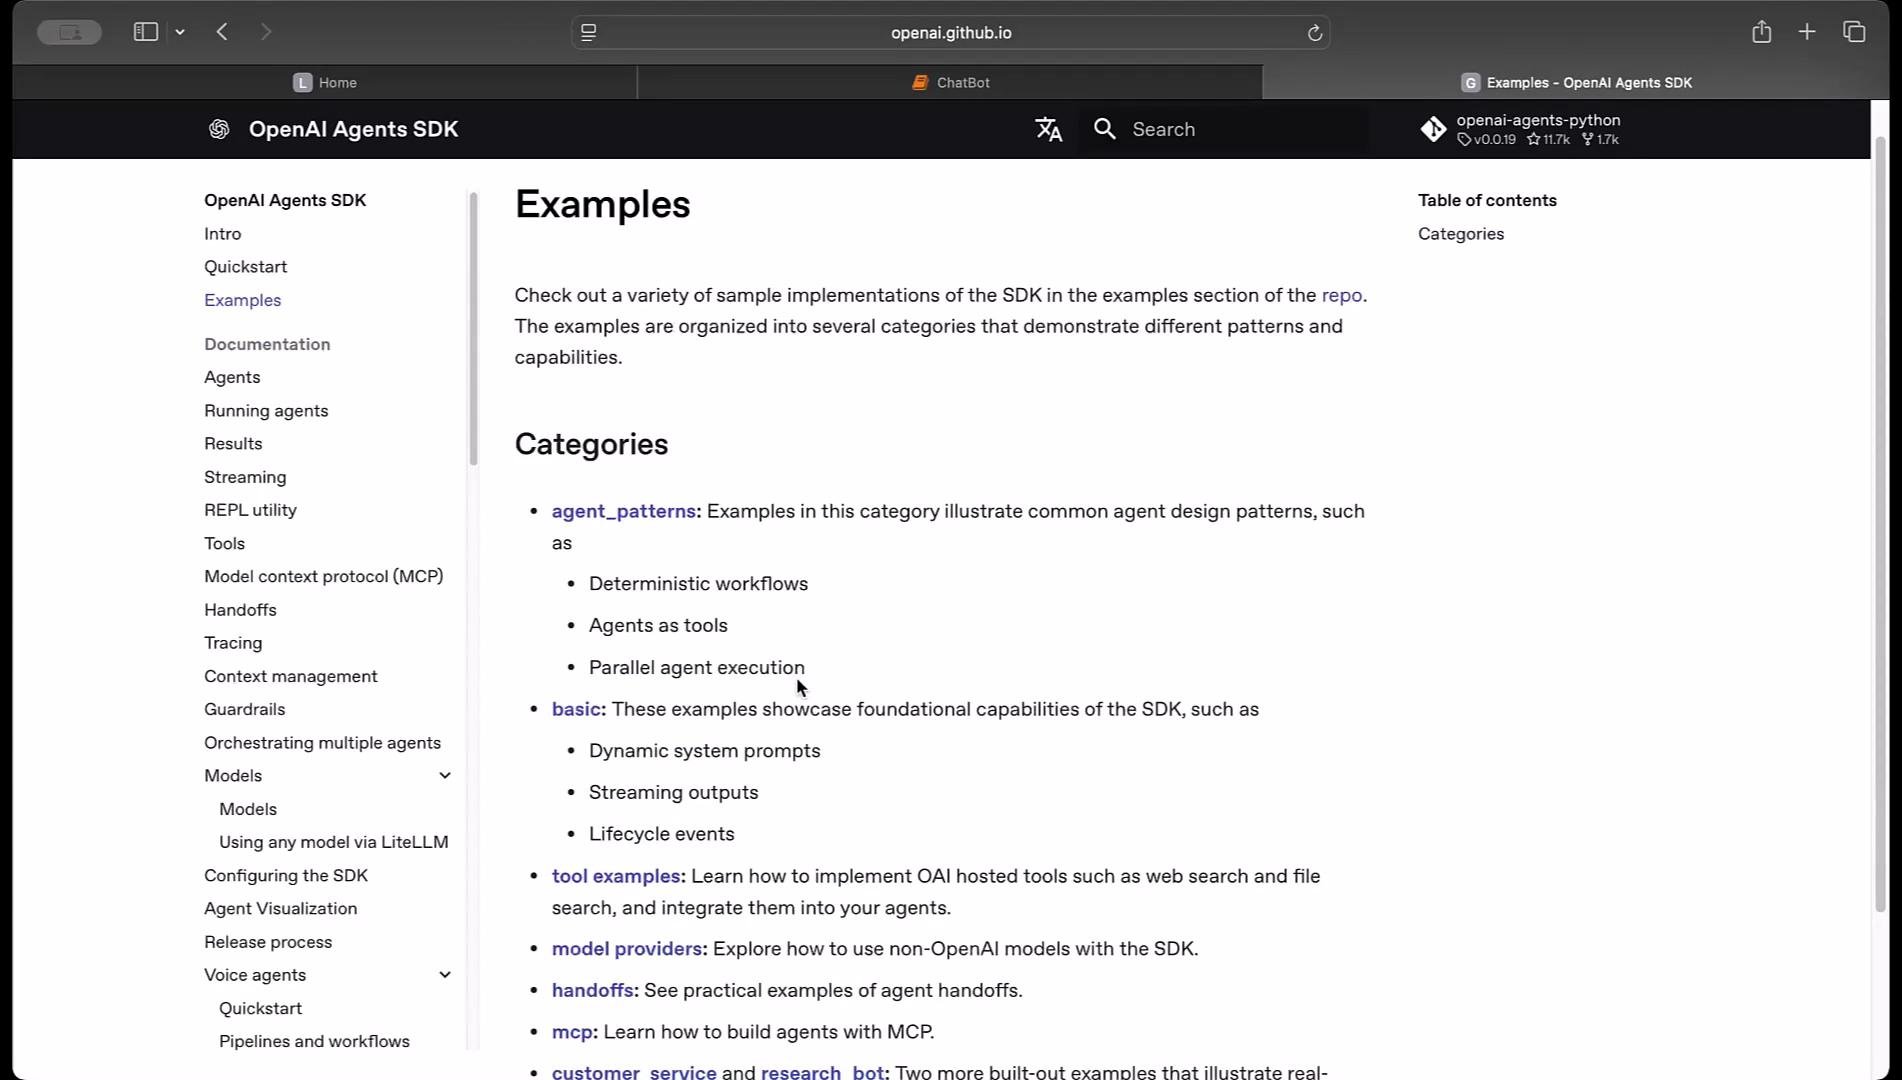1902x1080 pixels.
Task: Collapse the Models section chevron
Action: pyautogui.click(x=445, y=776)
